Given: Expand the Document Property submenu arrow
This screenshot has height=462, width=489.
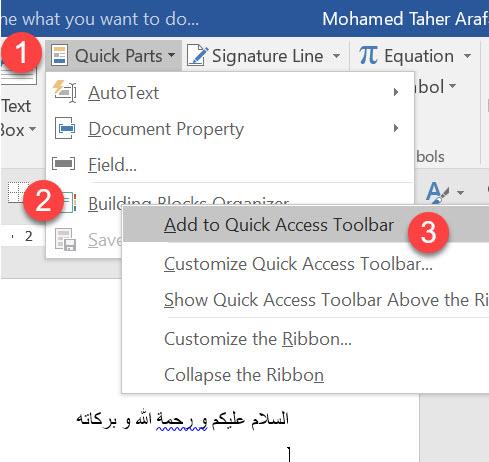Looking at the screenshot, I should 396,128.
